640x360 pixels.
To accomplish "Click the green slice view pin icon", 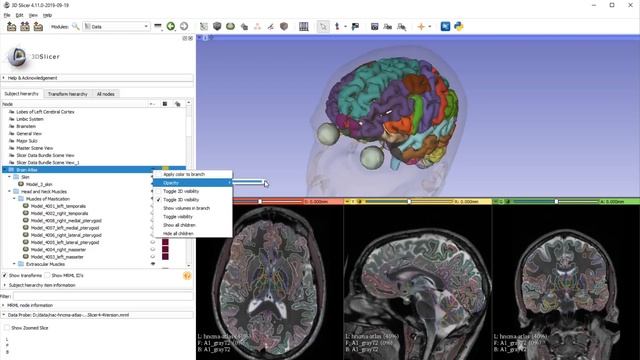I will (x=496, y=202).
